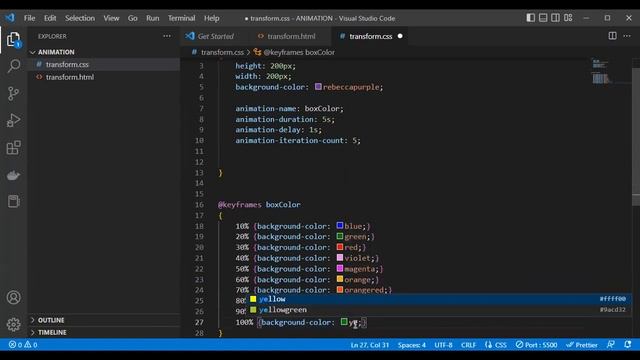Click the Prettier status bar item
This screenshot has height=360, width=640.
[x=582, y=345]
